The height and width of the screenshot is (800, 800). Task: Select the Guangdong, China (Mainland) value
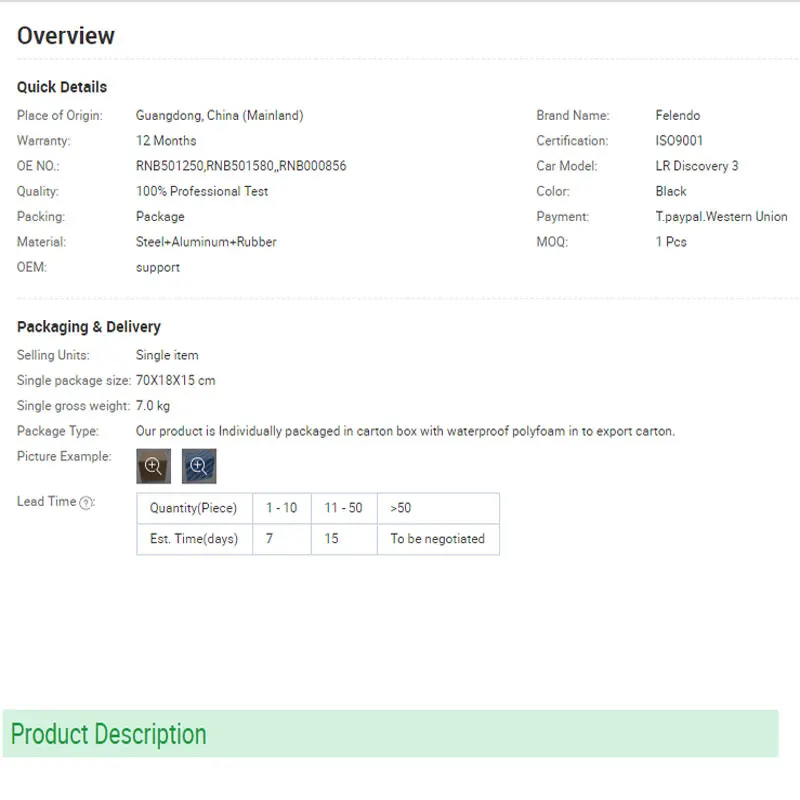(219, 115)
